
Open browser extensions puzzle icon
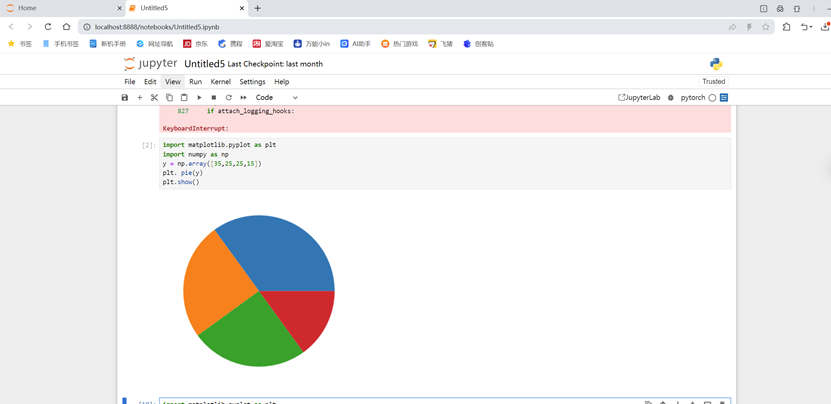(786, 27)
